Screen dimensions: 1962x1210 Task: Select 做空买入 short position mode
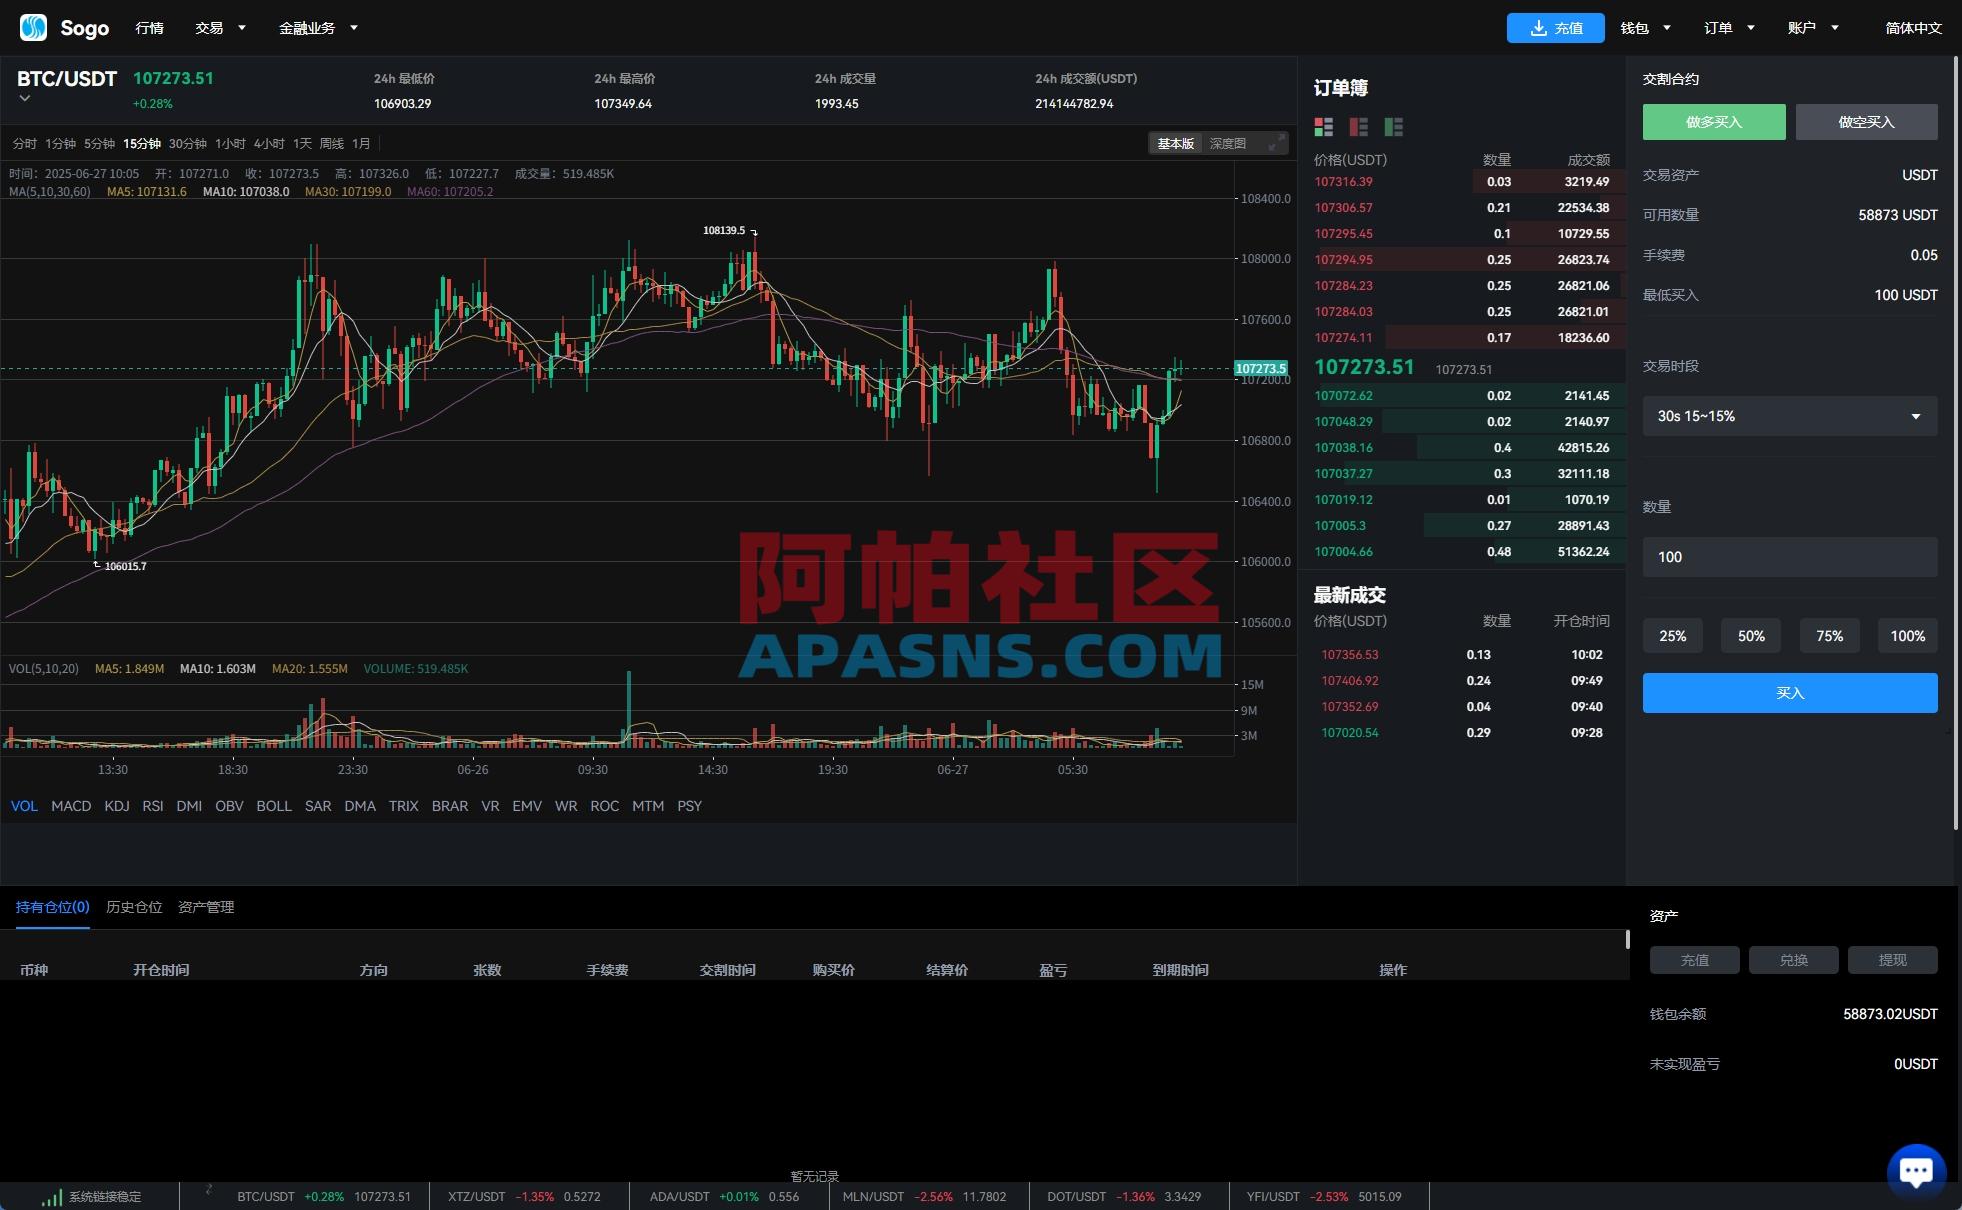[x=1865, y=121]
